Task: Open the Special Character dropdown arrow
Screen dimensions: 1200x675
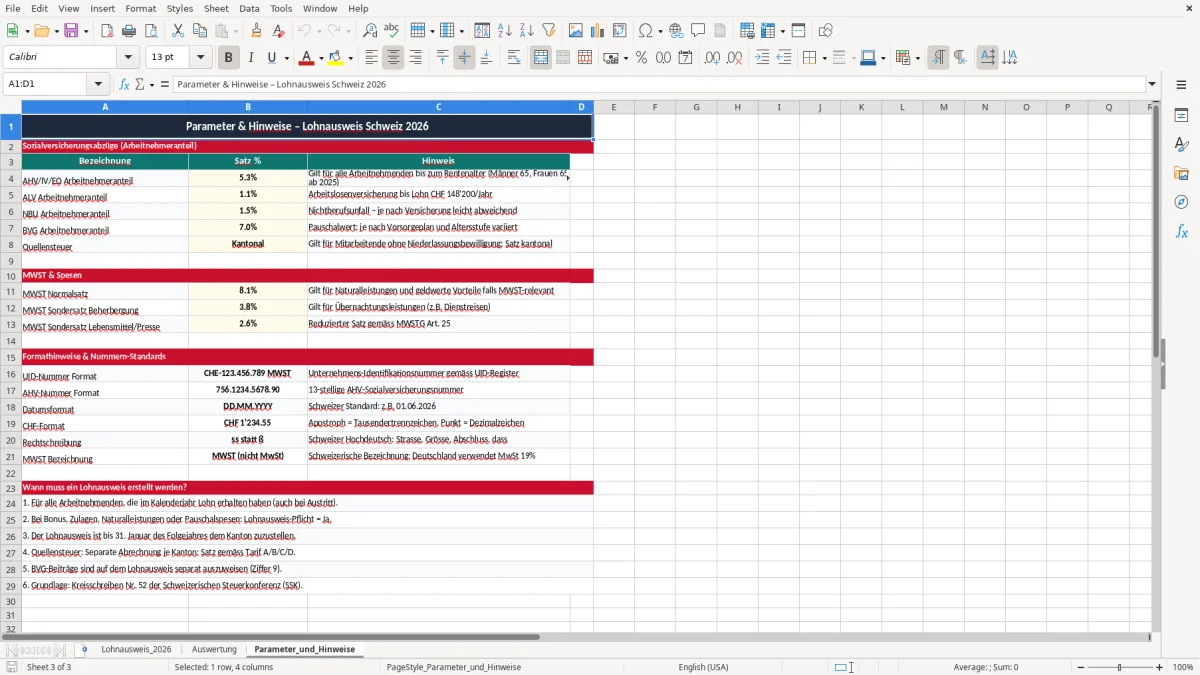Action: click(x=660, y=31)
